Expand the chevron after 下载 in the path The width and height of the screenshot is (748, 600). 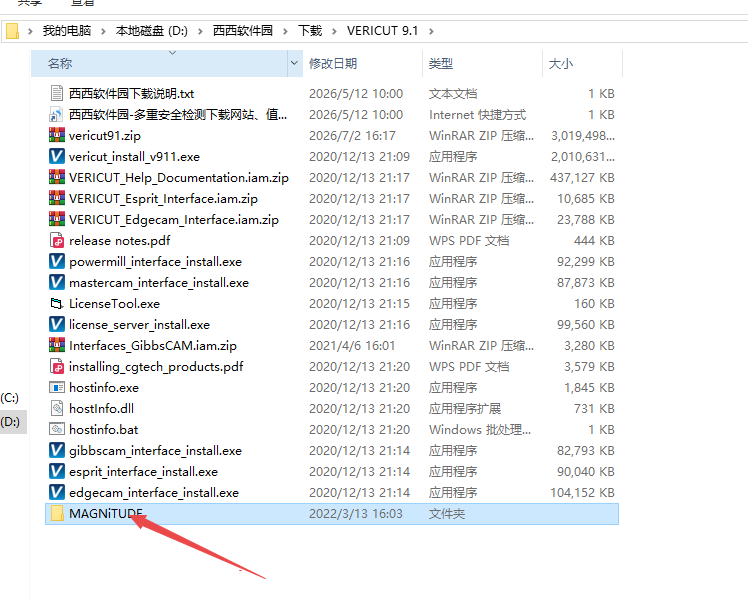pos(334,31)
